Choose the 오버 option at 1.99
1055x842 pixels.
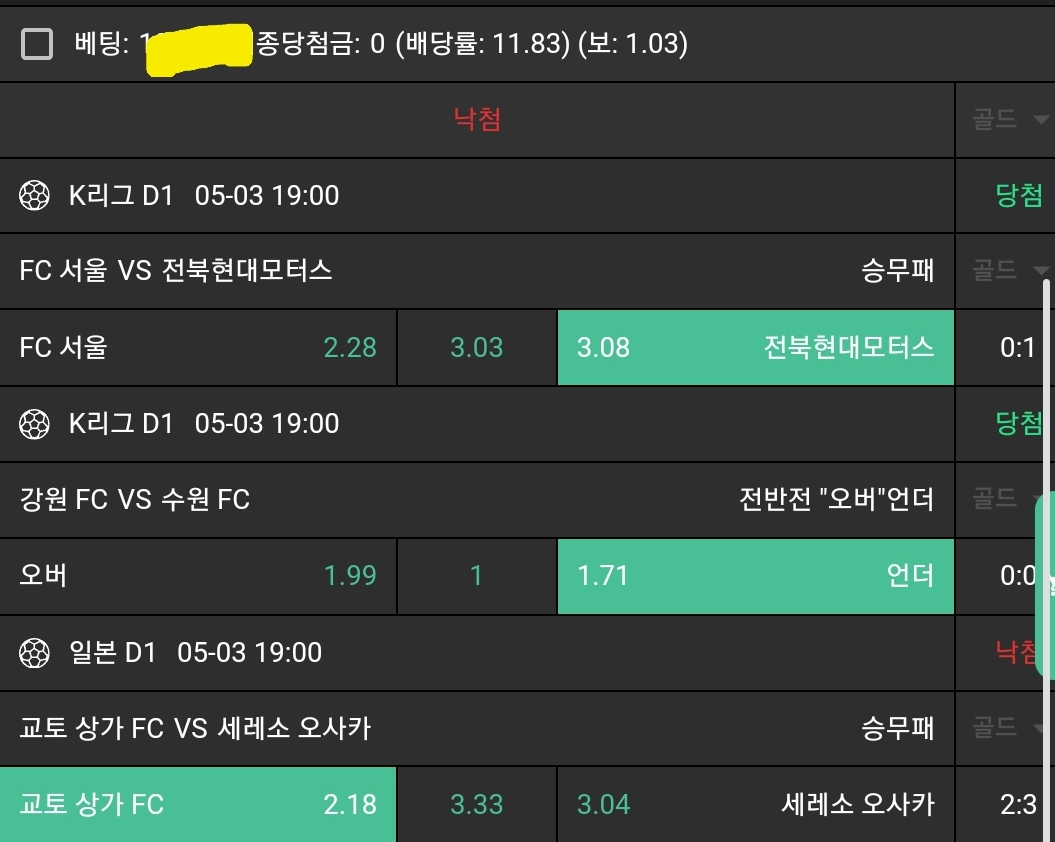(x=198, y=575)
